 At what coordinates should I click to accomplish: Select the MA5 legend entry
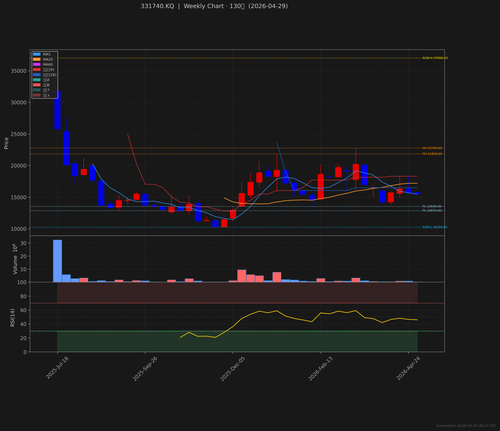pyautogui.click(x=42, y=54)
